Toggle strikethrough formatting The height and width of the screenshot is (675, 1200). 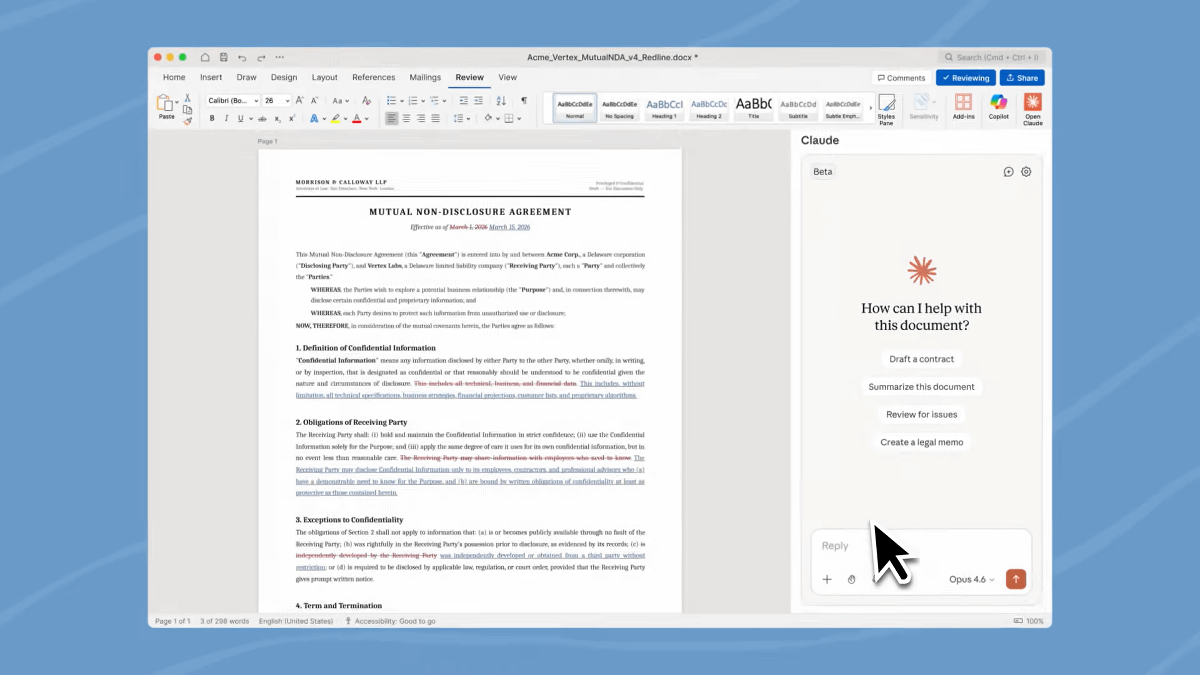coord(264,119)
